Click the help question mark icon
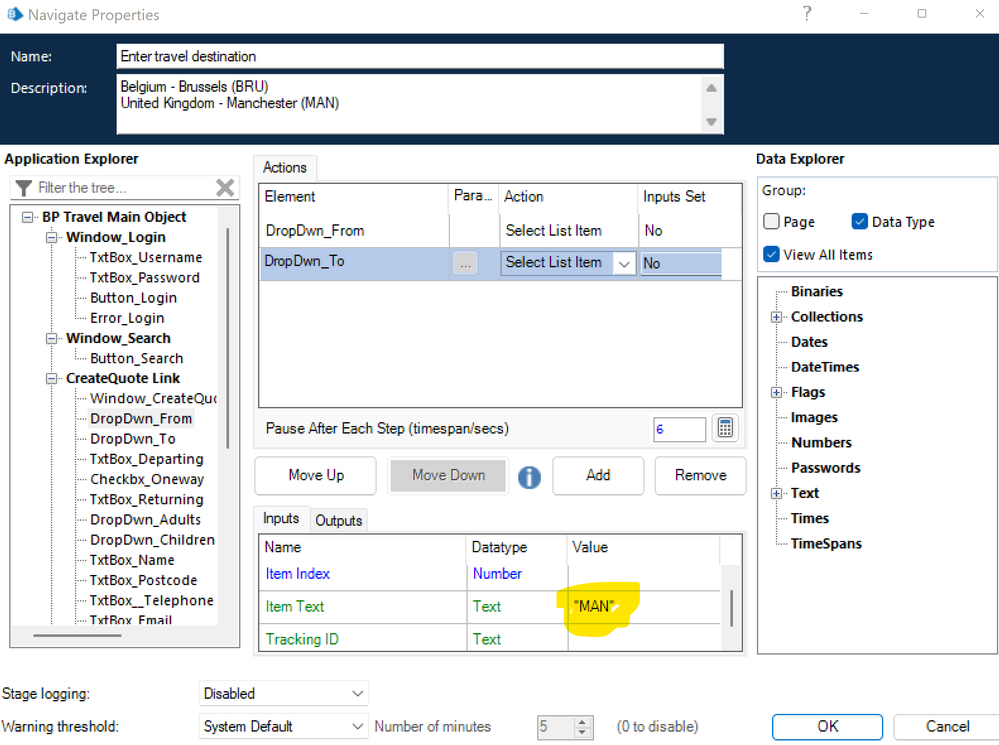Screen dimensions: 999x745 [807, 14]
